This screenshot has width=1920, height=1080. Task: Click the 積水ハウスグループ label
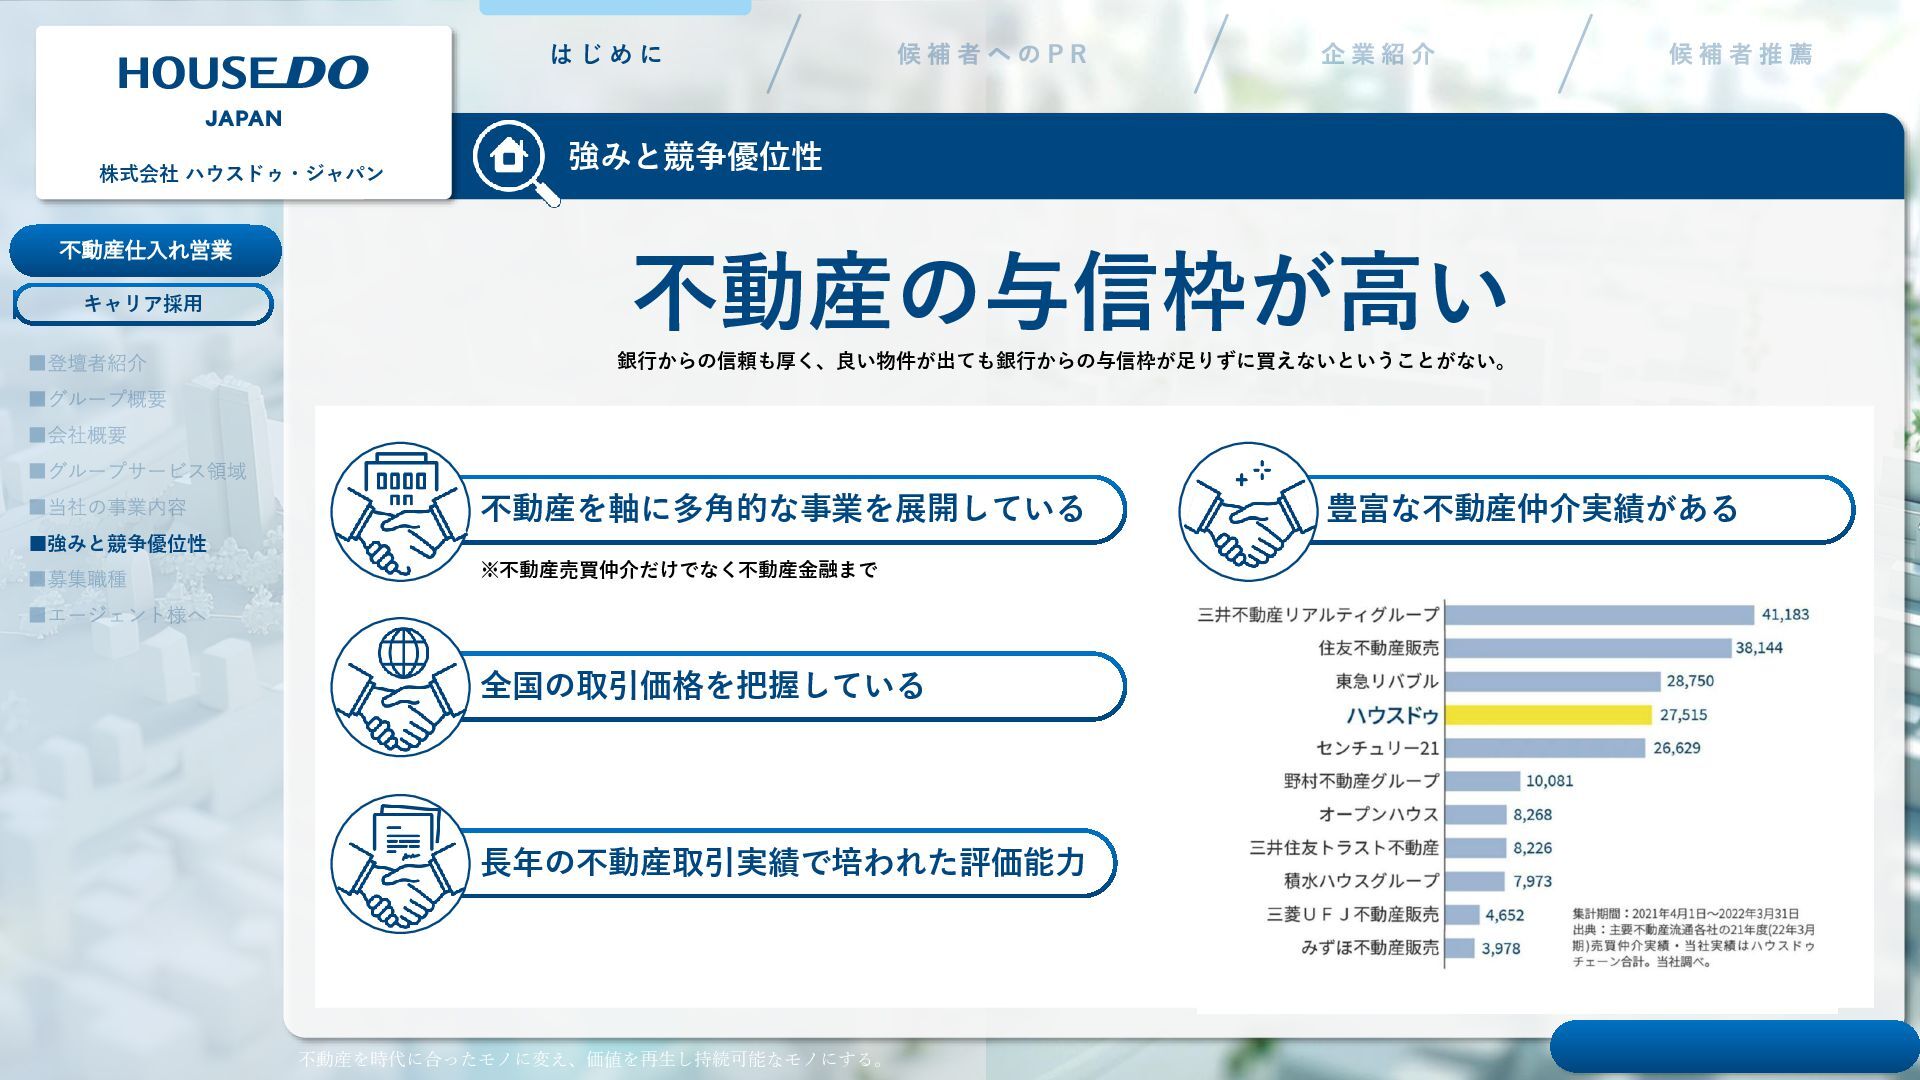coord(1362,881)
